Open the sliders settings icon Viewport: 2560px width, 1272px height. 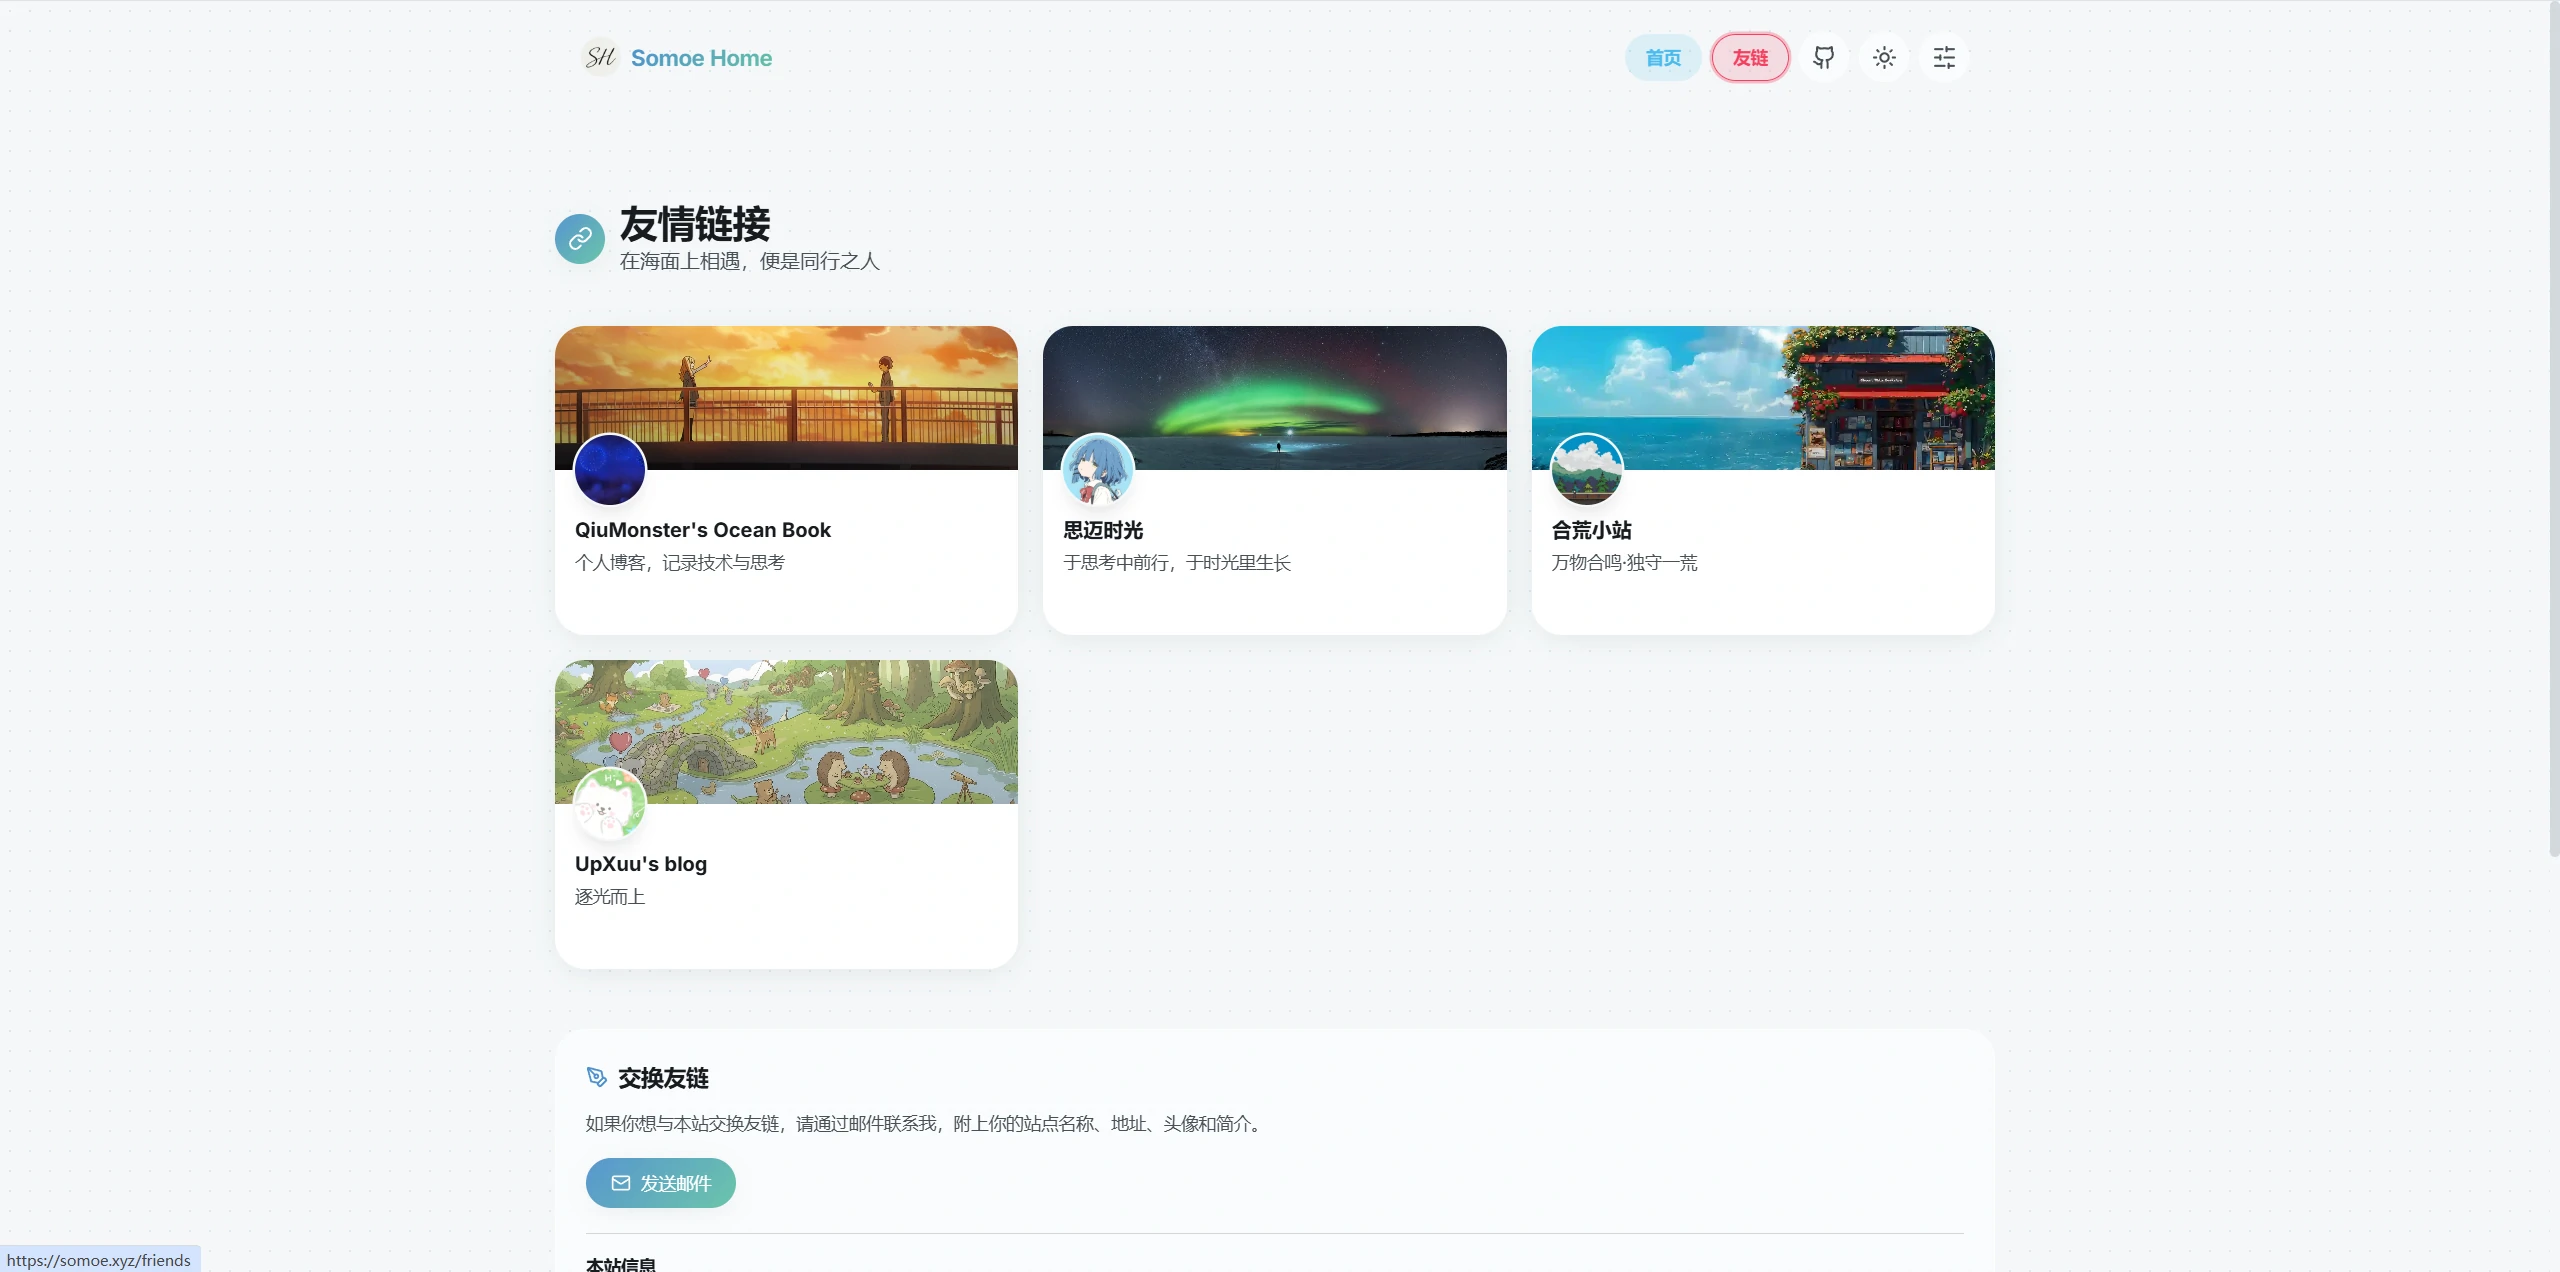tap(1944, 58)
